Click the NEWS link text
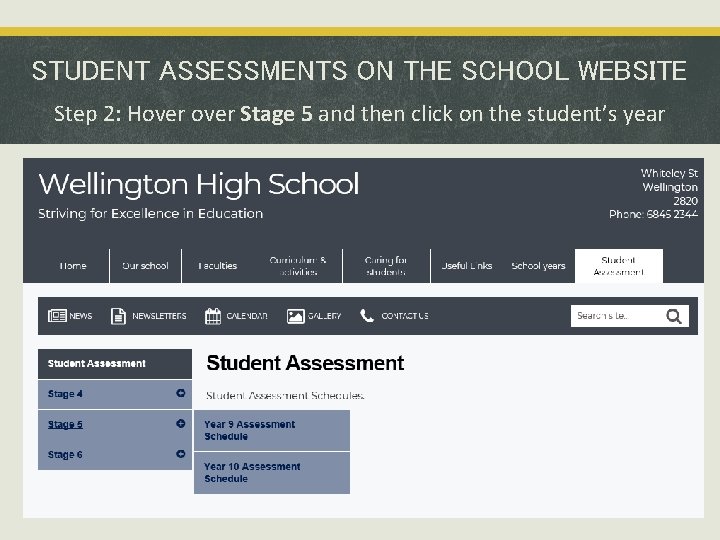 coord(81,316)
